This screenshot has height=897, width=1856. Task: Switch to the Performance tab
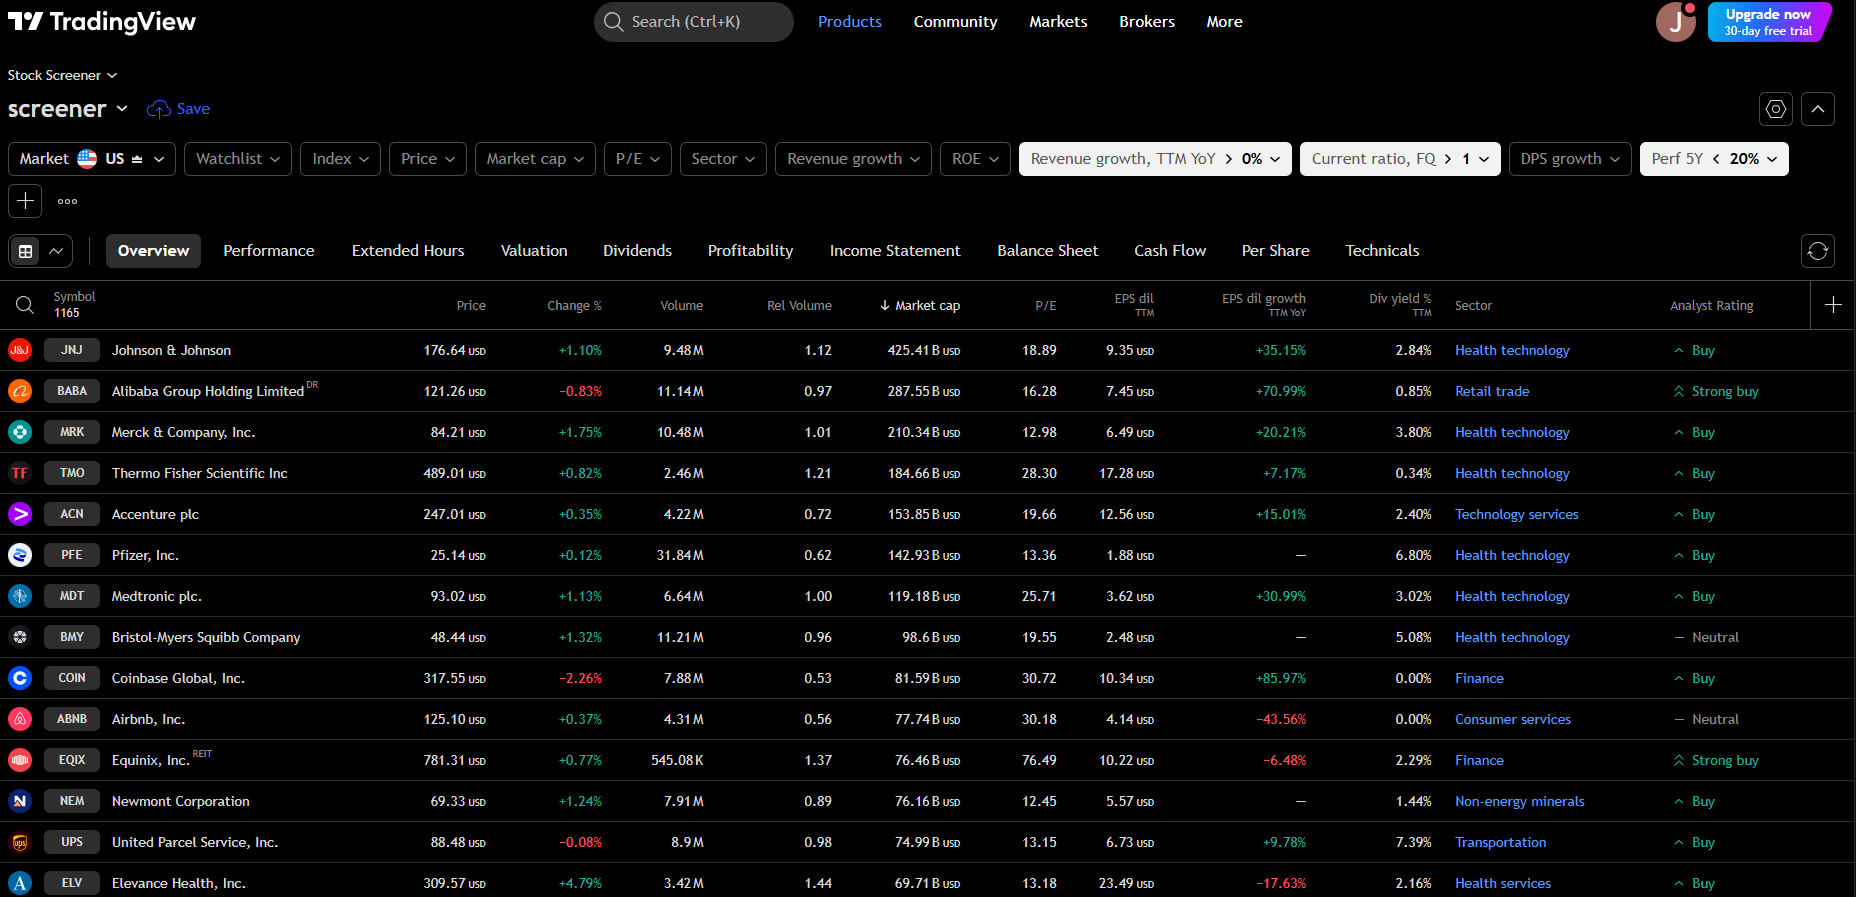pos(268,251)
